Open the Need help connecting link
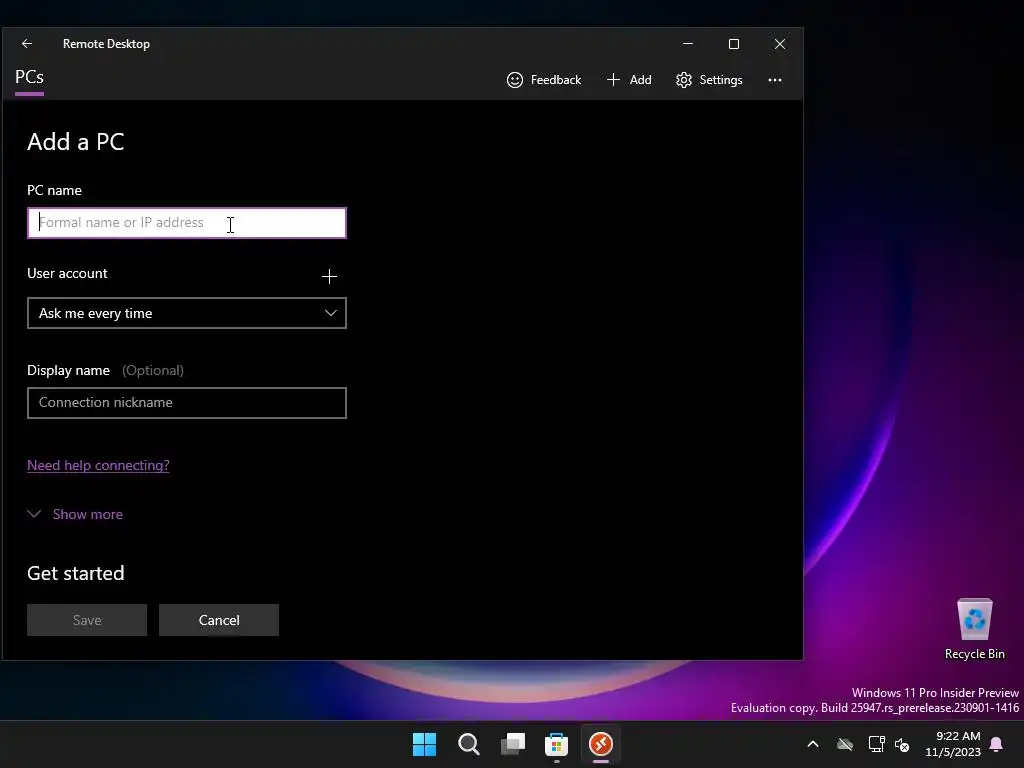1024x768 pixels. click(x=98, y=465)
